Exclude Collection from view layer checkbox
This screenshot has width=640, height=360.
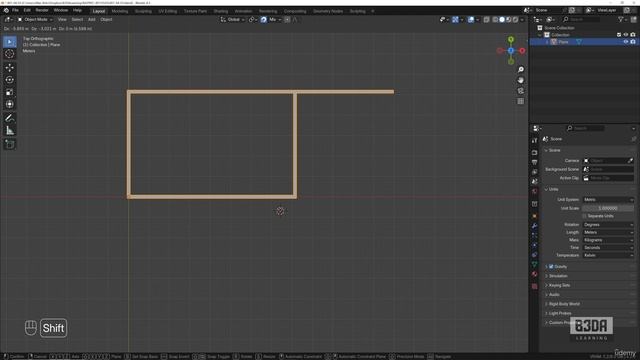pos(619,35)
